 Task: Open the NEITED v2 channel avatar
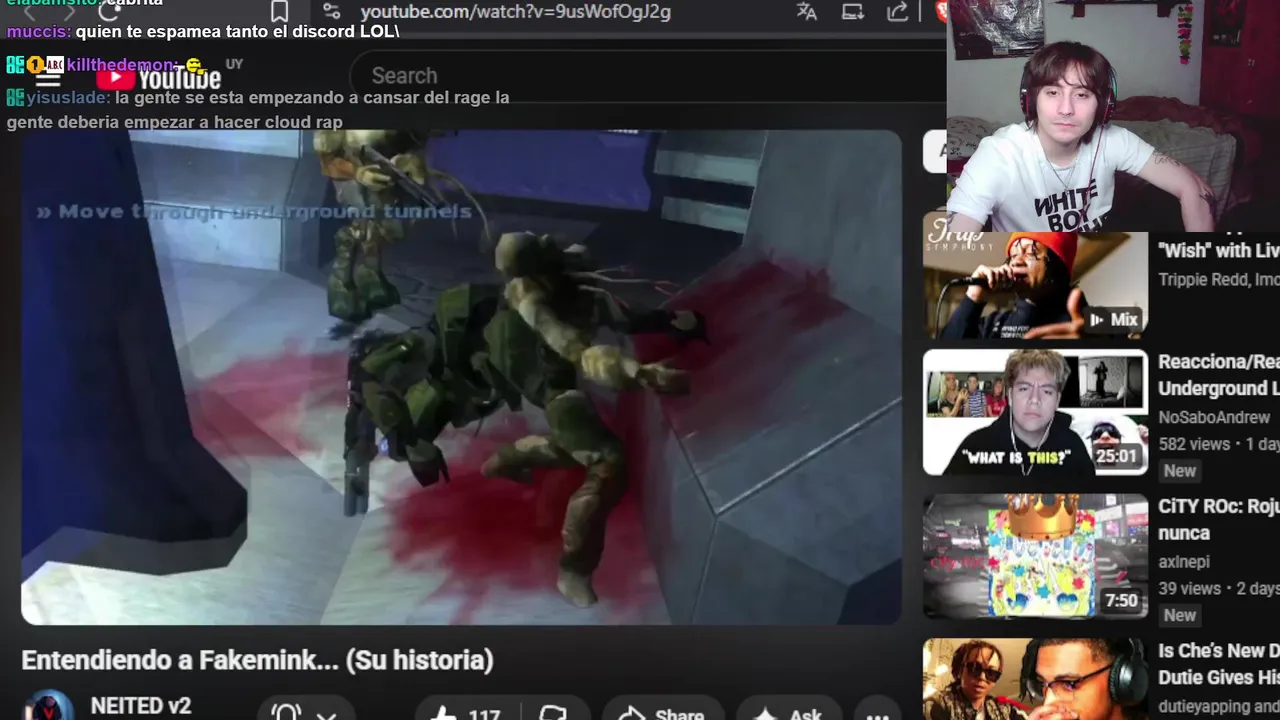click(x=47, y=706)
